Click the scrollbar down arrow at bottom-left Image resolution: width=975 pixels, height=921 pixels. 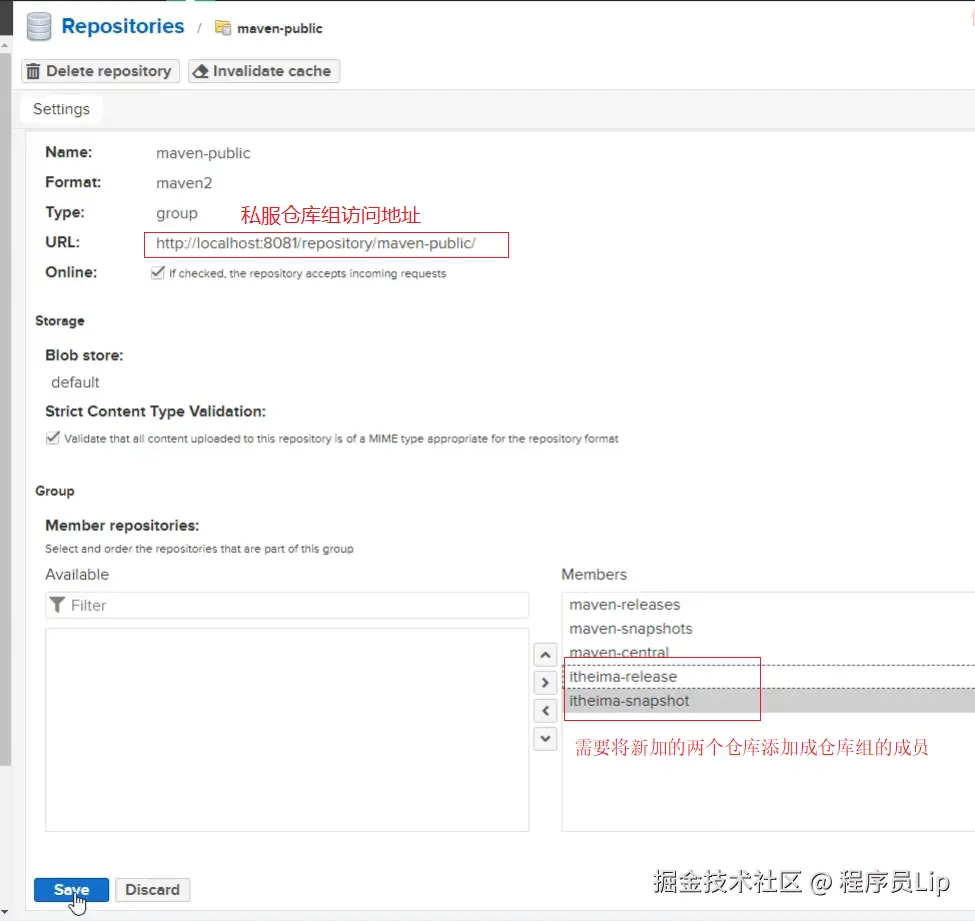[x=5, y=912]
